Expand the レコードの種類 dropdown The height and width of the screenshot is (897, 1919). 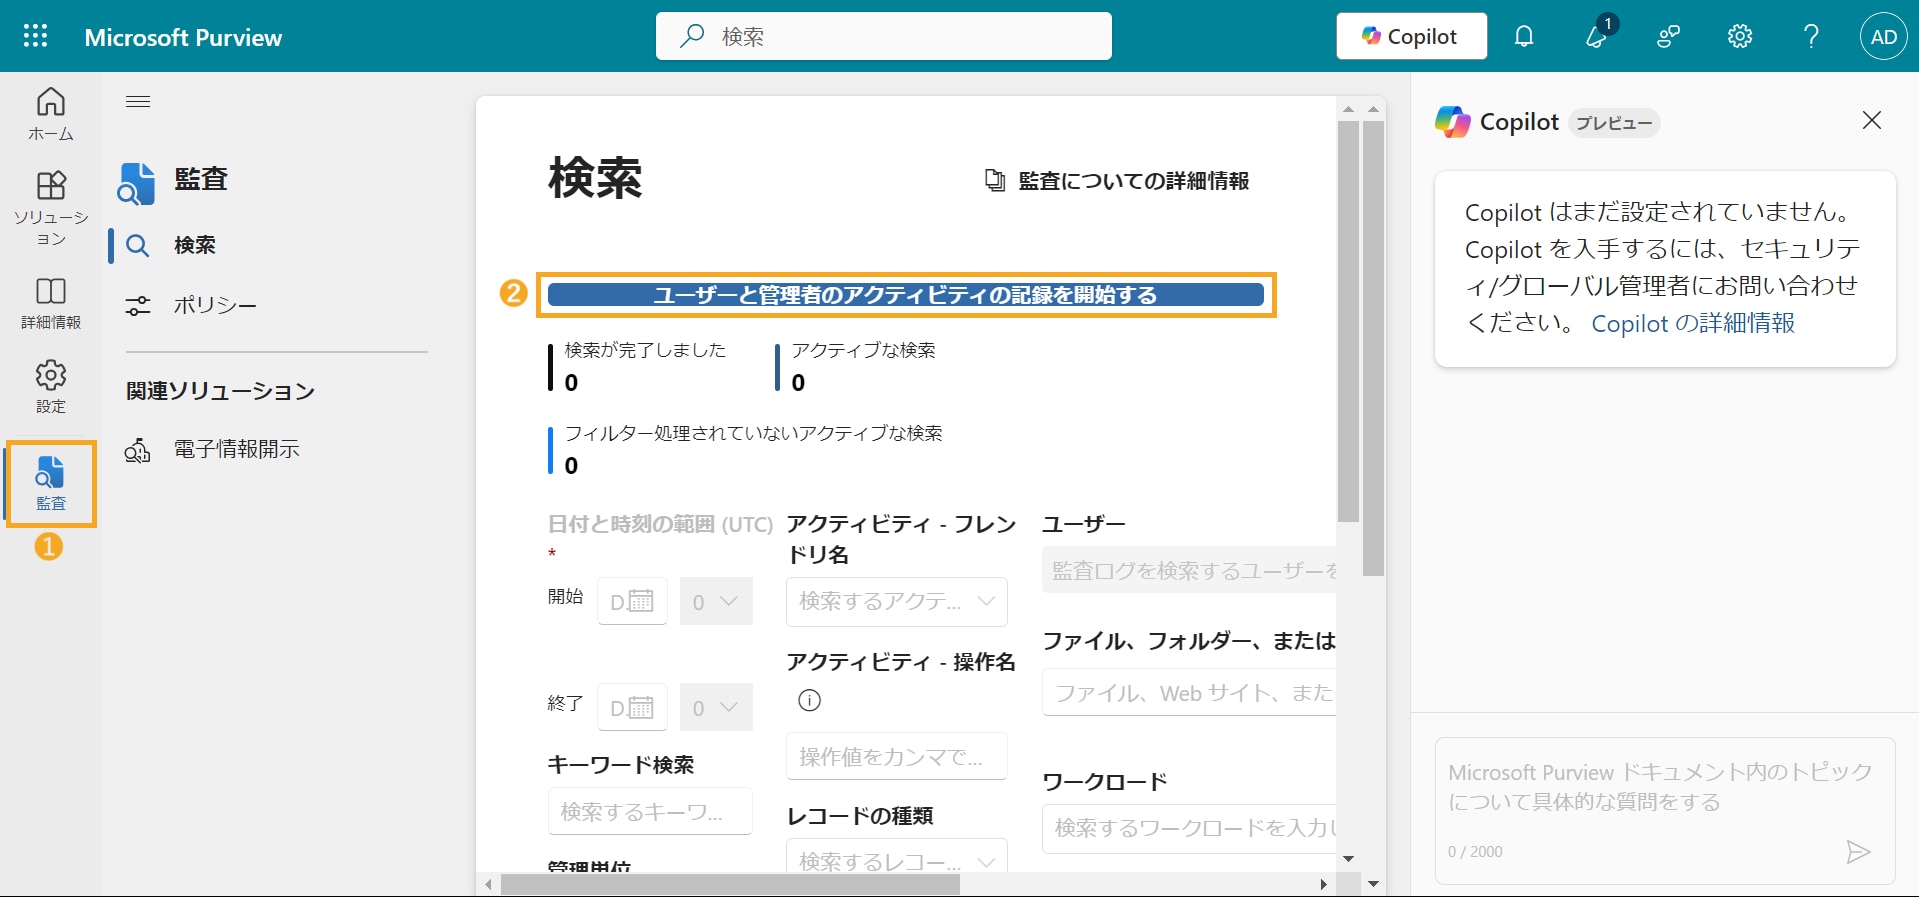(897, 858)
